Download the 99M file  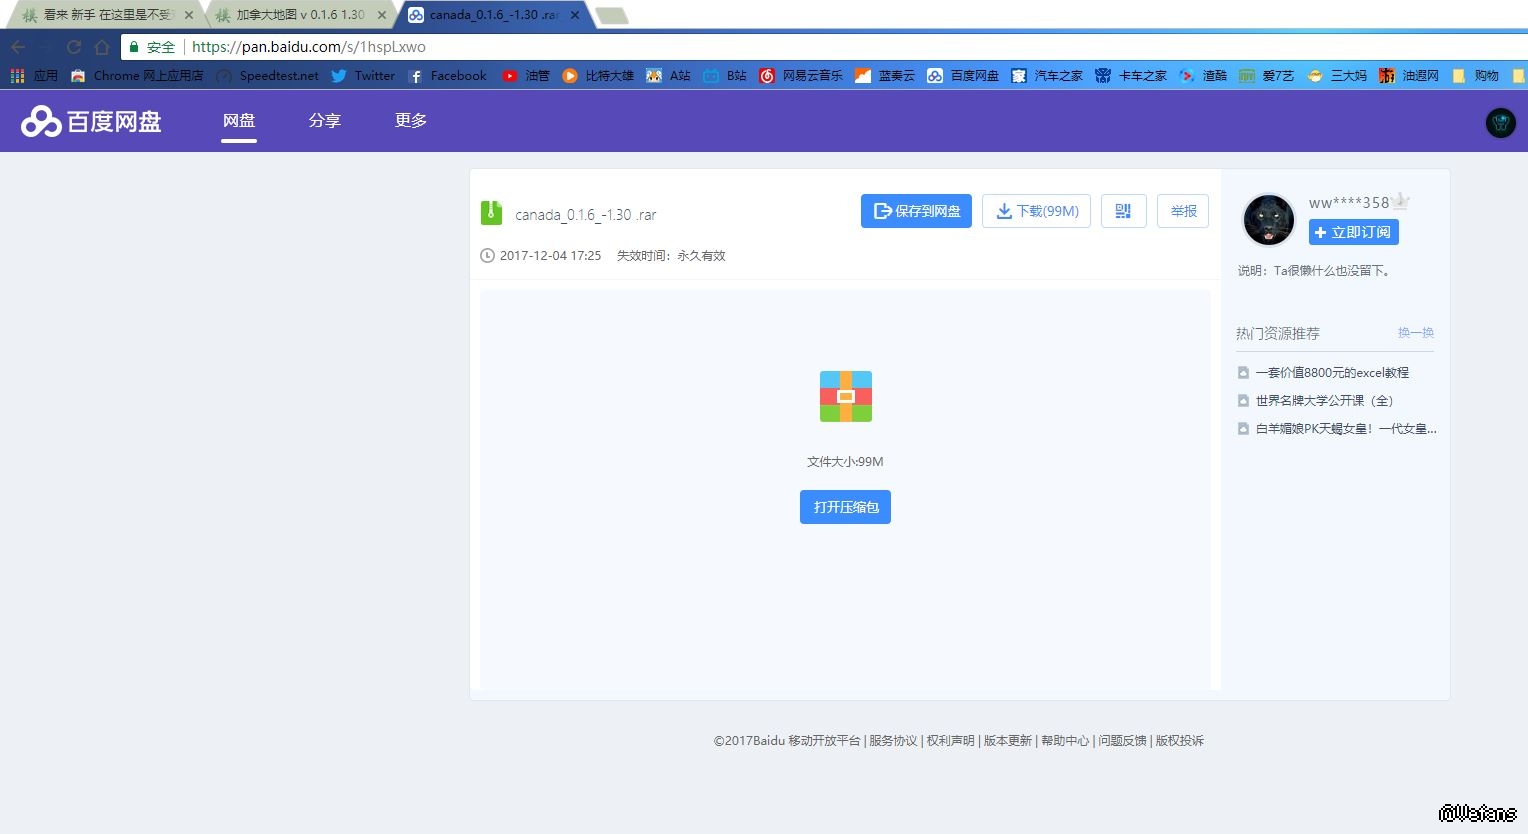click(1036, 211)
